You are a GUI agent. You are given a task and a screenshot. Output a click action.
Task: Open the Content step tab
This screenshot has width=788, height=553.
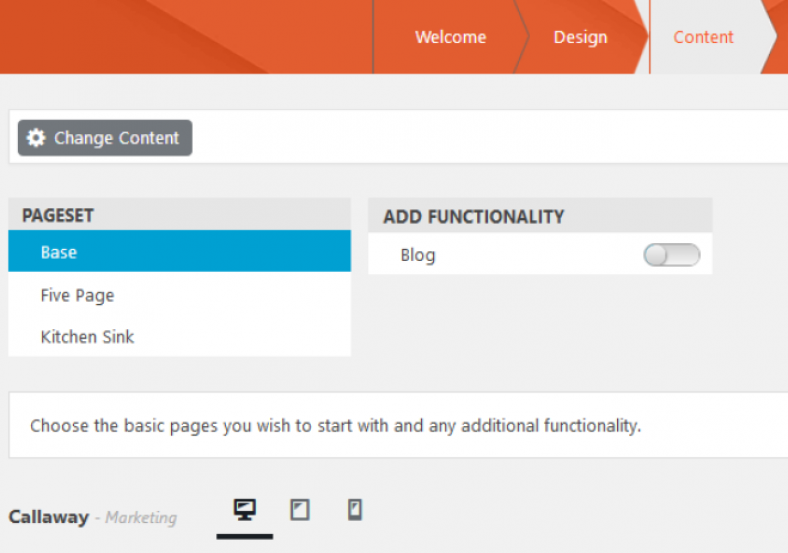point(703,37)
